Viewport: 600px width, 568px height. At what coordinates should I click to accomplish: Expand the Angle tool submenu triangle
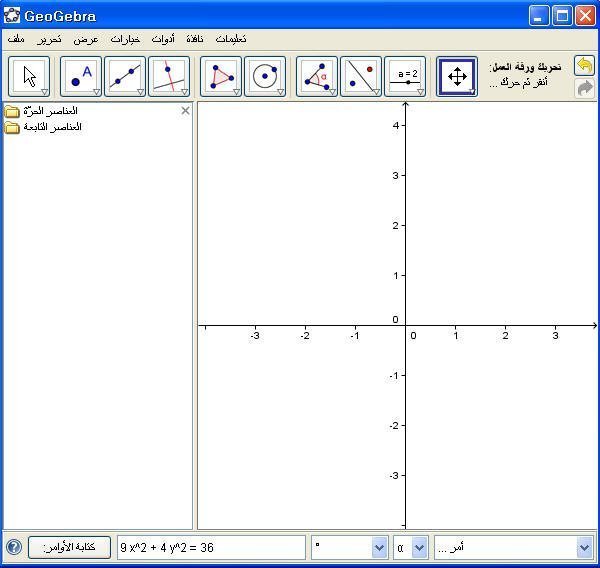click(333, 92)
